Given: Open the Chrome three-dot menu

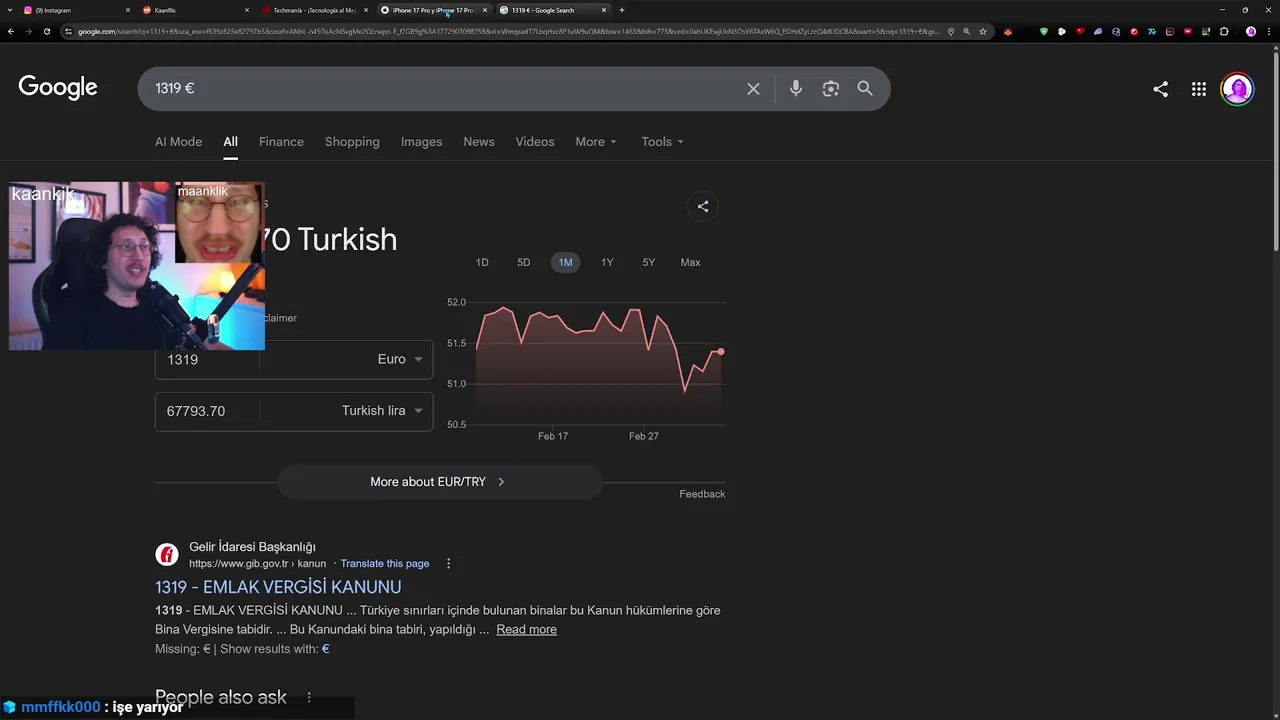Looking at the screenshot, I should [x=1268, y=31].
